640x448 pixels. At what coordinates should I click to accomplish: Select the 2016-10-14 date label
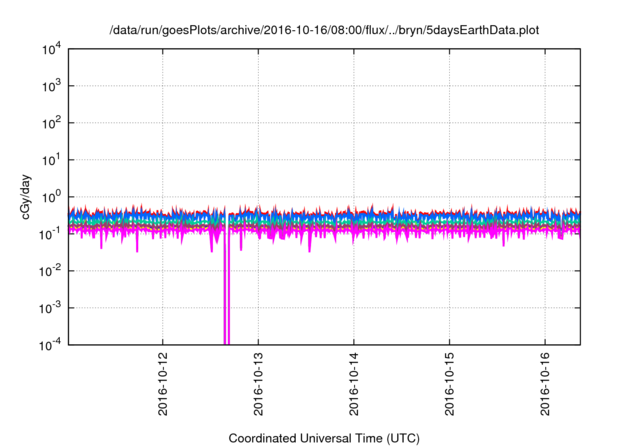pos(353,384)
